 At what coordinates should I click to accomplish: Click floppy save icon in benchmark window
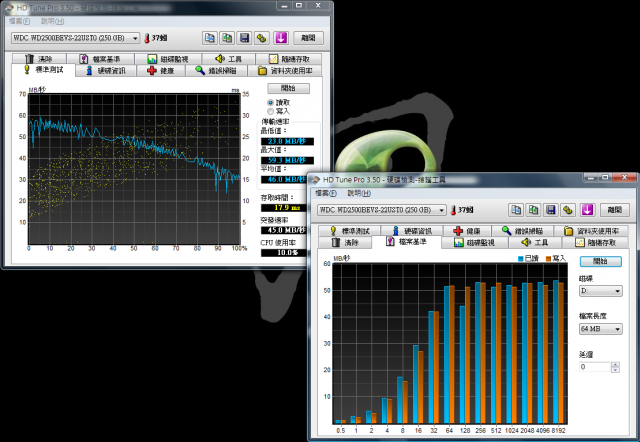[244, 38]
